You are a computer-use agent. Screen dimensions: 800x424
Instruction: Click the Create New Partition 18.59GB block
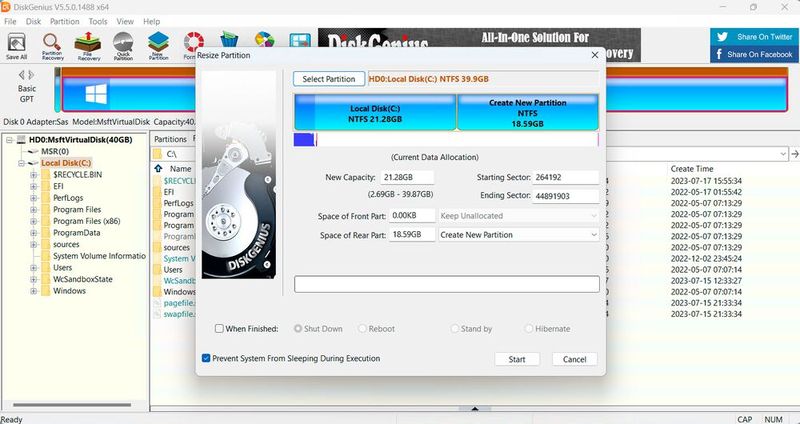(528, 112)
